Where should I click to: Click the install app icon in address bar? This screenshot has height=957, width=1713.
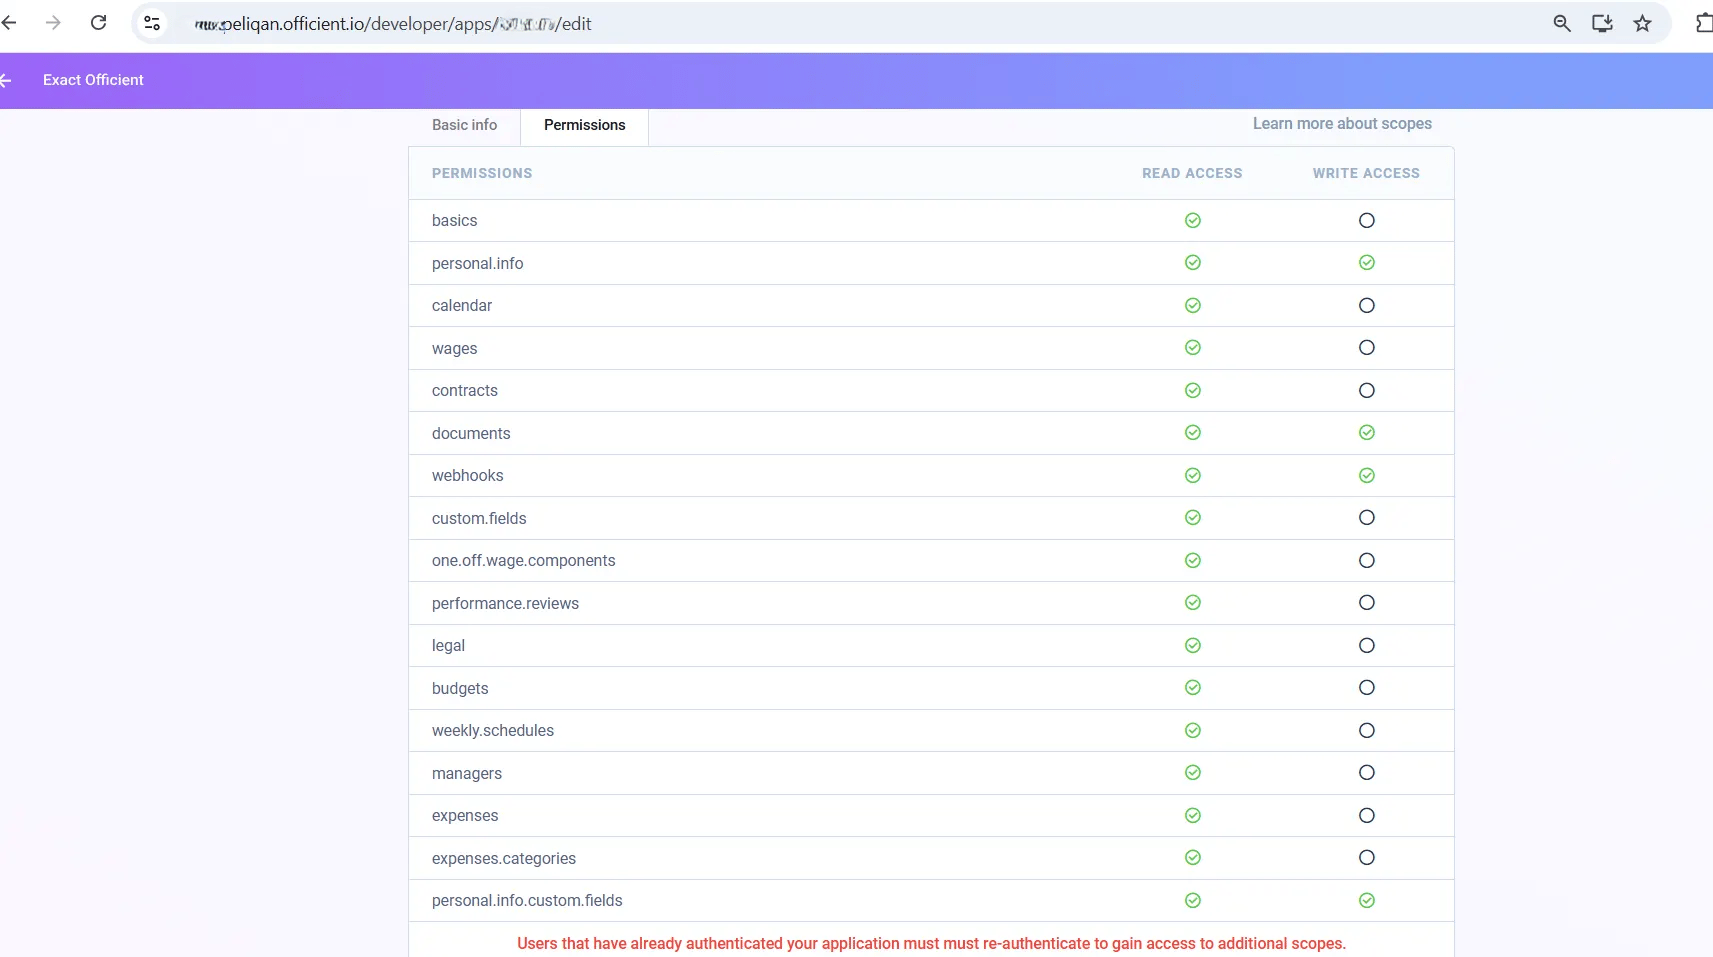[1602, 23]
